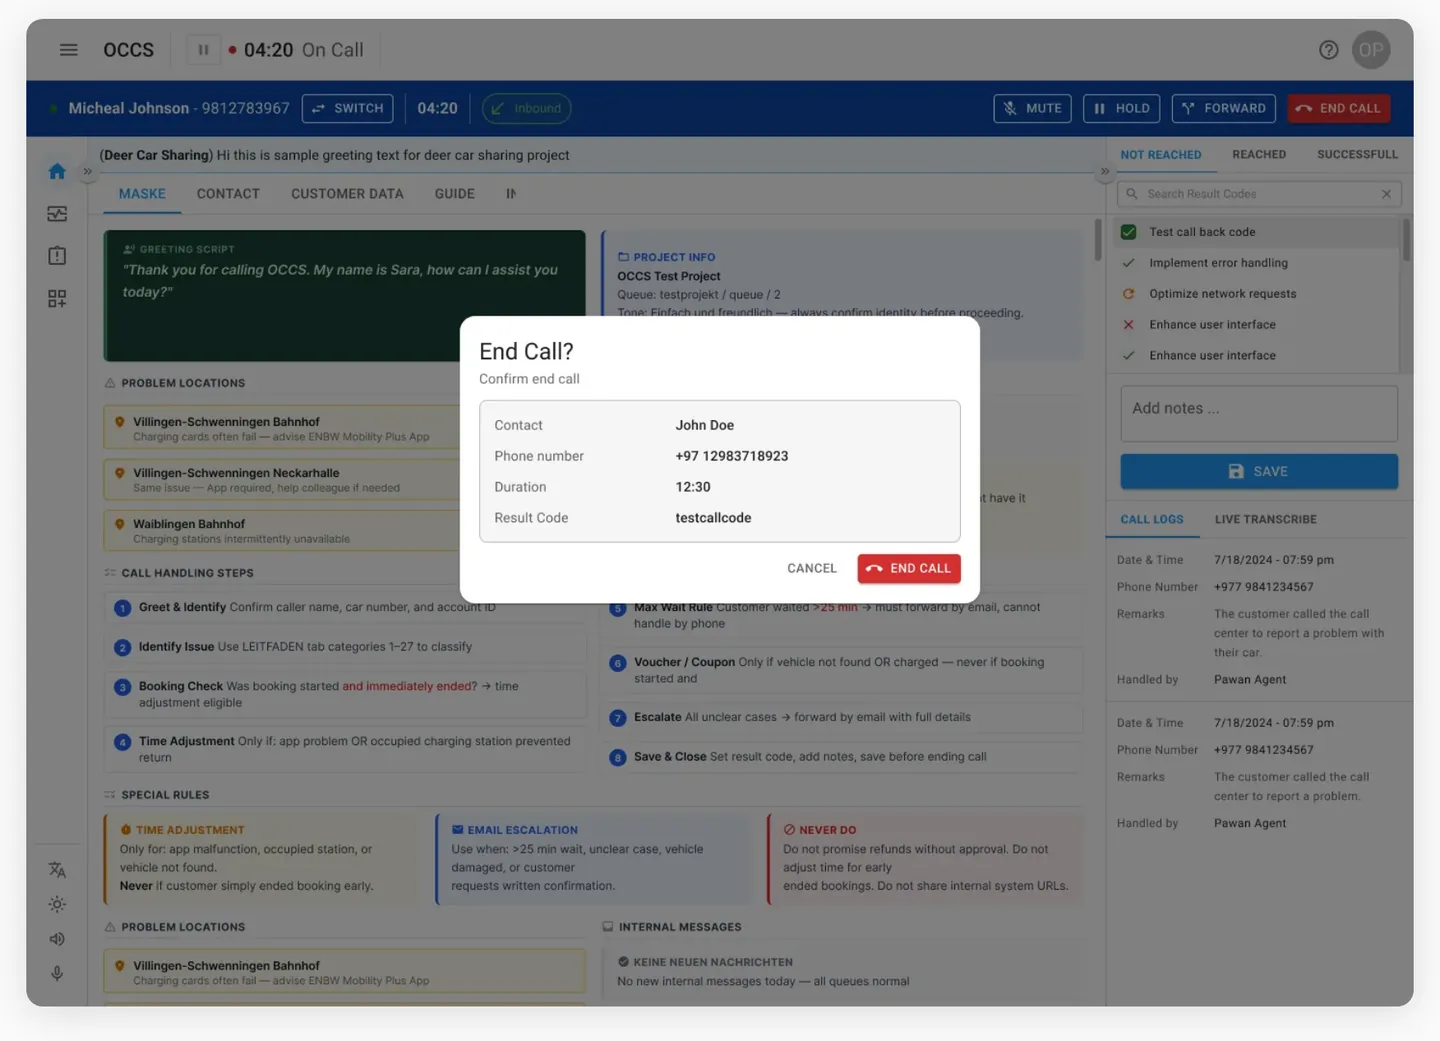Switch to the CONTACT tab

[x=228, y=194]
